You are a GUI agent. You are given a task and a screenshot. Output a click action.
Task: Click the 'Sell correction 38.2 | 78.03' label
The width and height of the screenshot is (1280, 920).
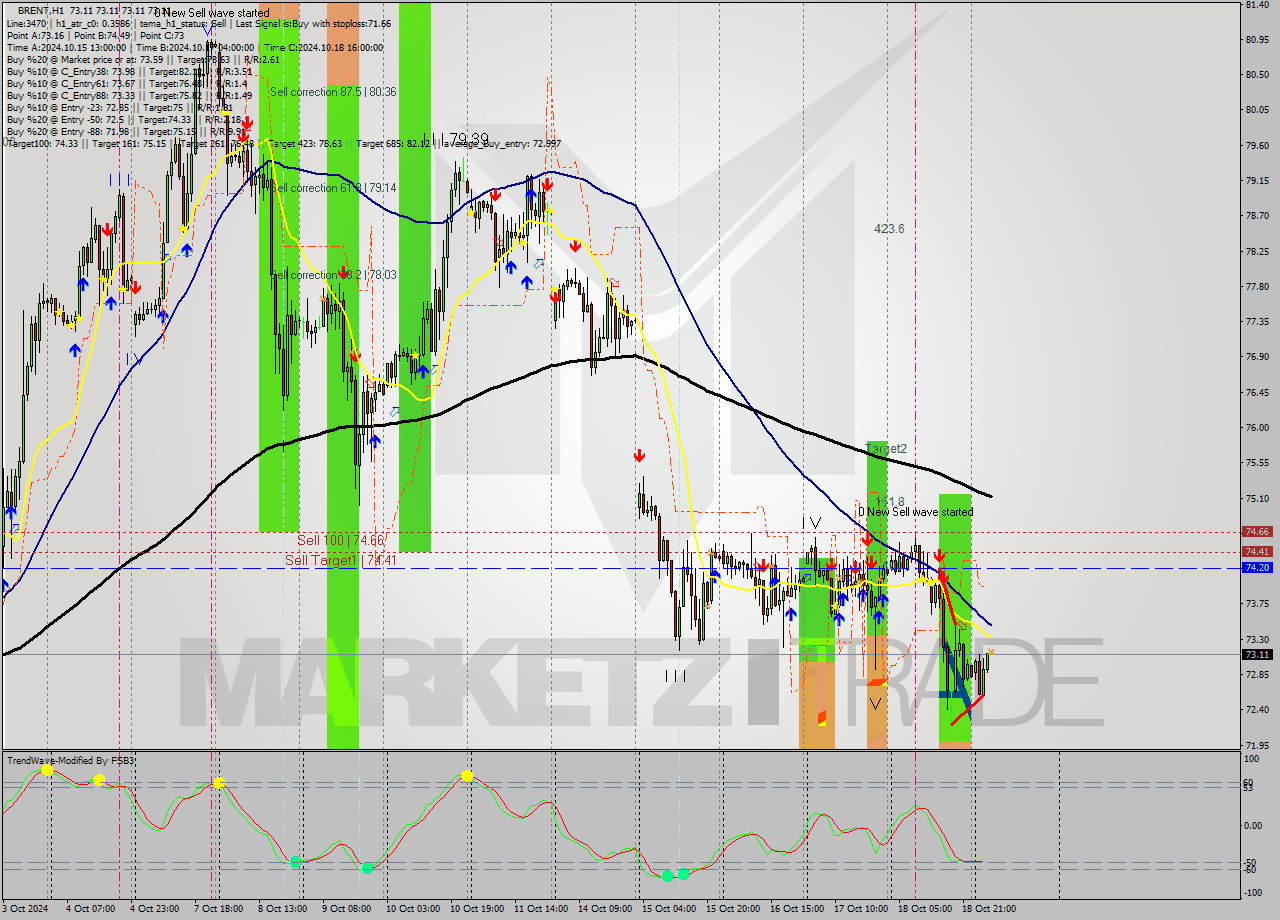(x=333, y=275)
